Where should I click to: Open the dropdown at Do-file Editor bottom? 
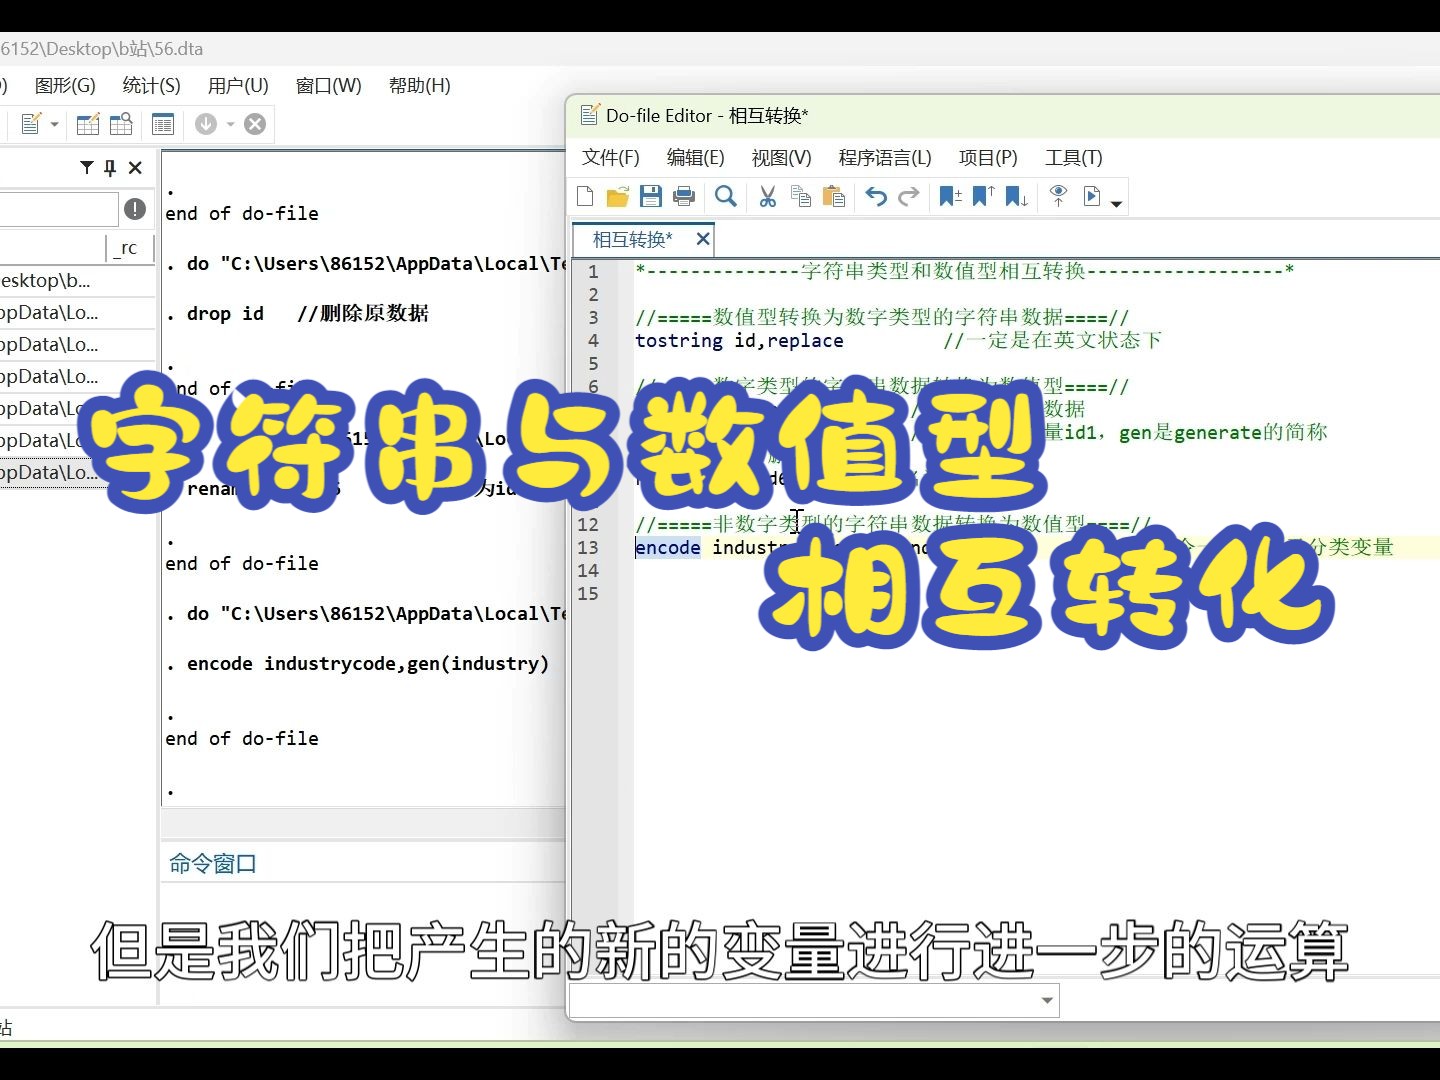tap(1047, 1000)
